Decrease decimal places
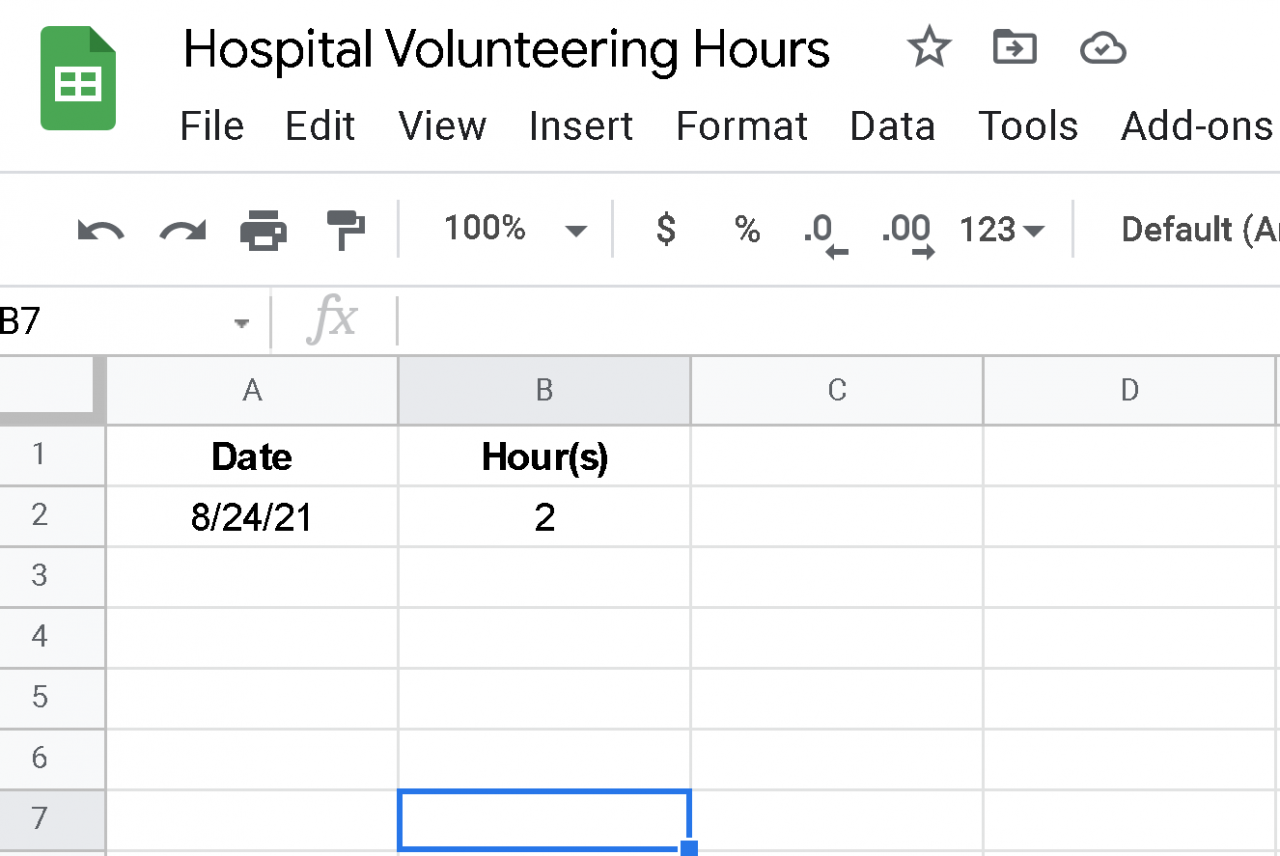Screen dimensions: 1280x856 pos(825,233)
